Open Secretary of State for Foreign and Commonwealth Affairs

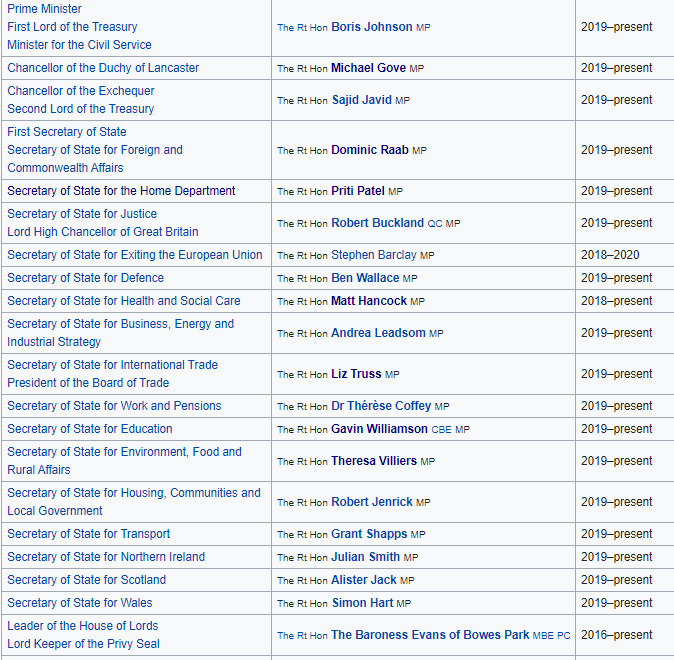click(95, 159)
